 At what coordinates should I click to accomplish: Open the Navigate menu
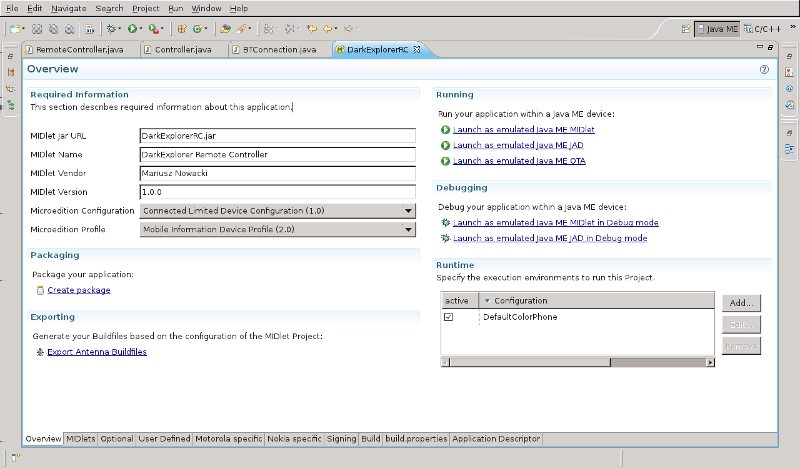(68, 8)
